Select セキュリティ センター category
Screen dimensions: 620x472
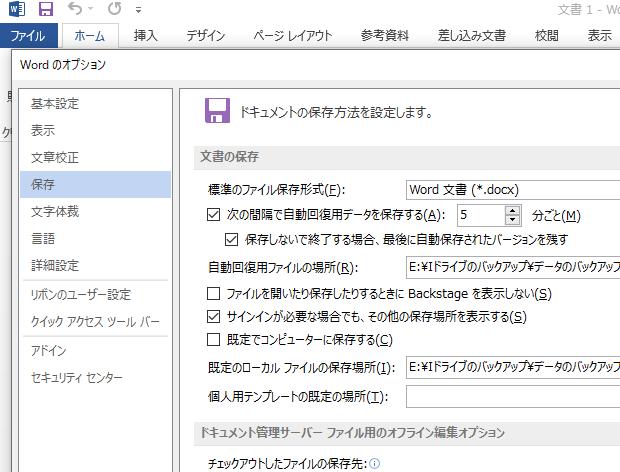[77, 378]
